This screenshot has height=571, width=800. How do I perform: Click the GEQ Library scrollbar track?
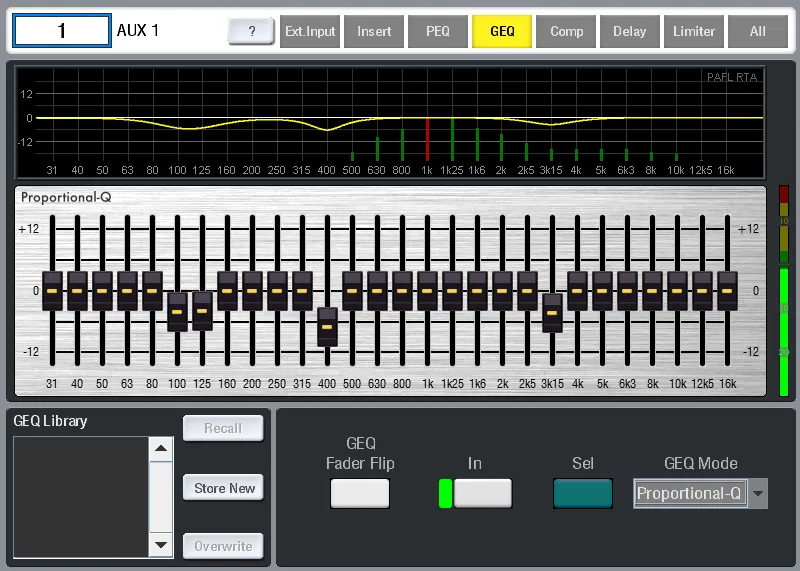point(161,497)
